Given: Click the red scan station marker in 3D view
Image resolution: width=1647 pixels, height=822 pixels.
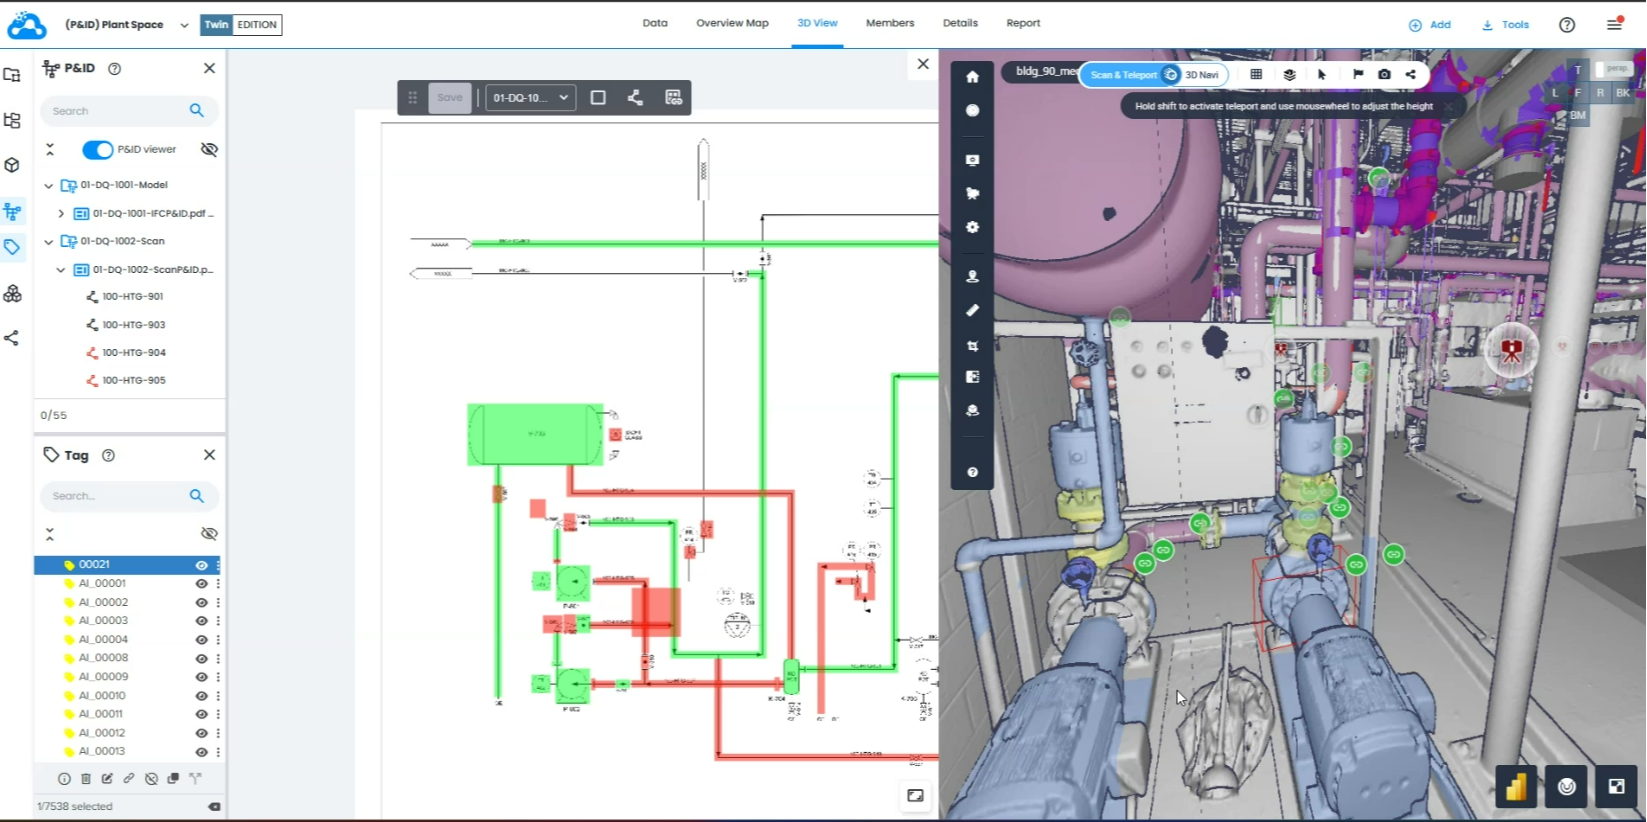Looking at the screenshot, I should (x=1511, y=350).
